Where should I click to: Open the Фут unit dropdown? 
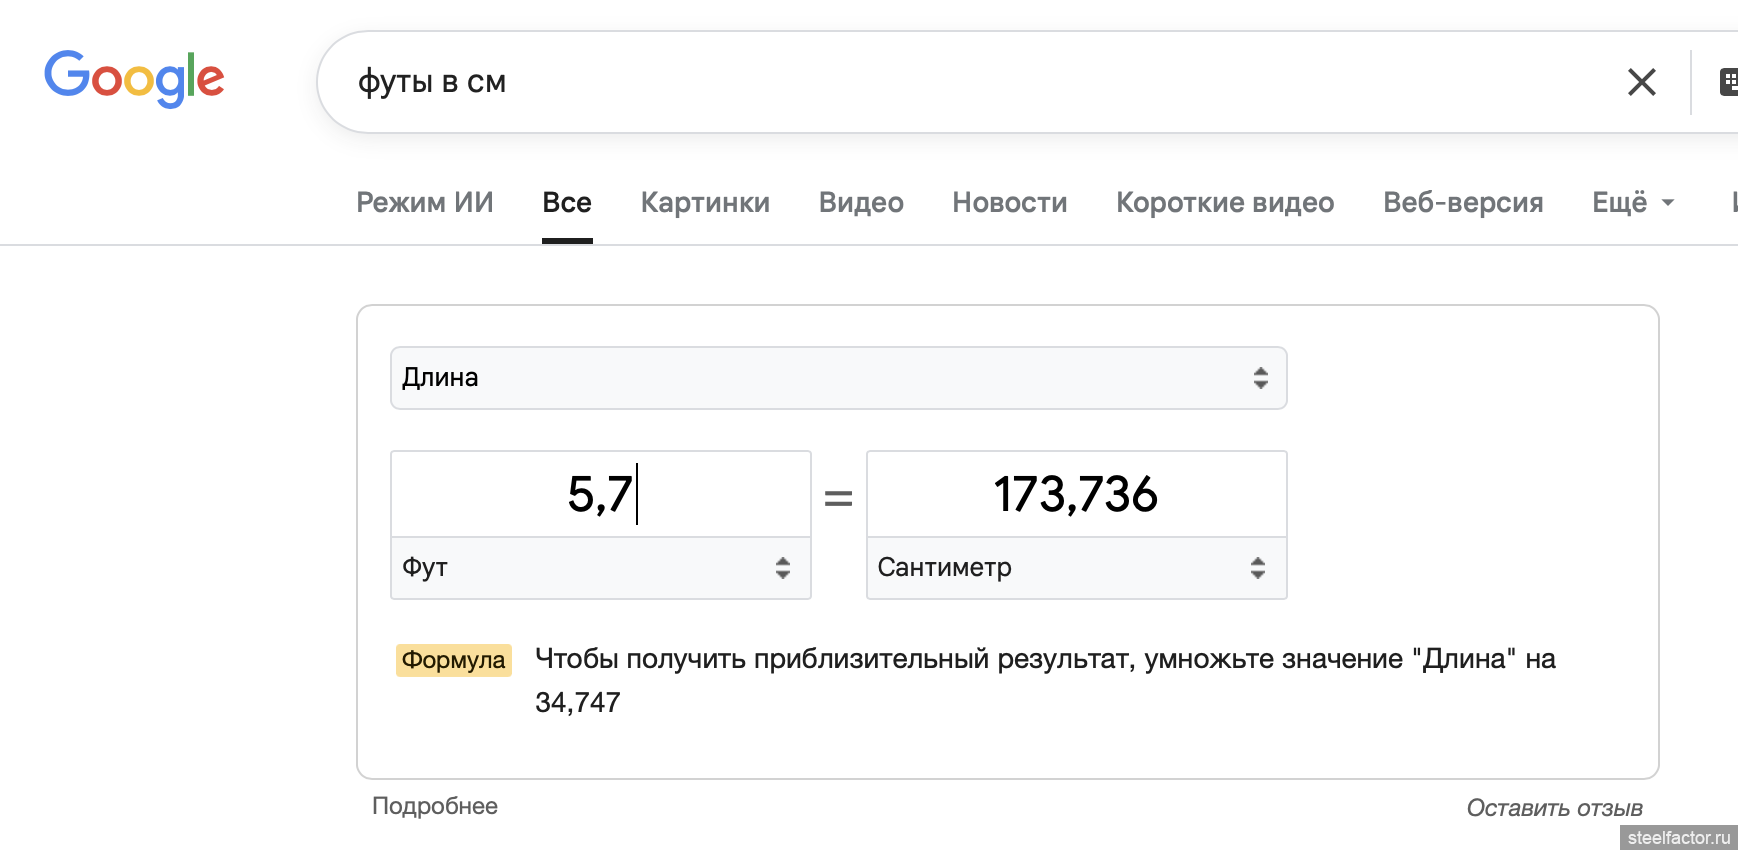pos(600,568)
